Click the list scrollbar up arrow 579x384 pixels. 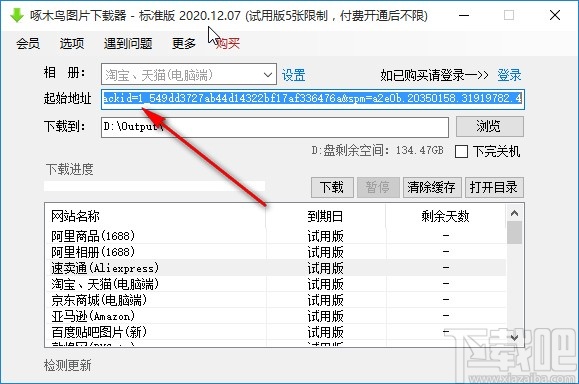coord(514,213)
